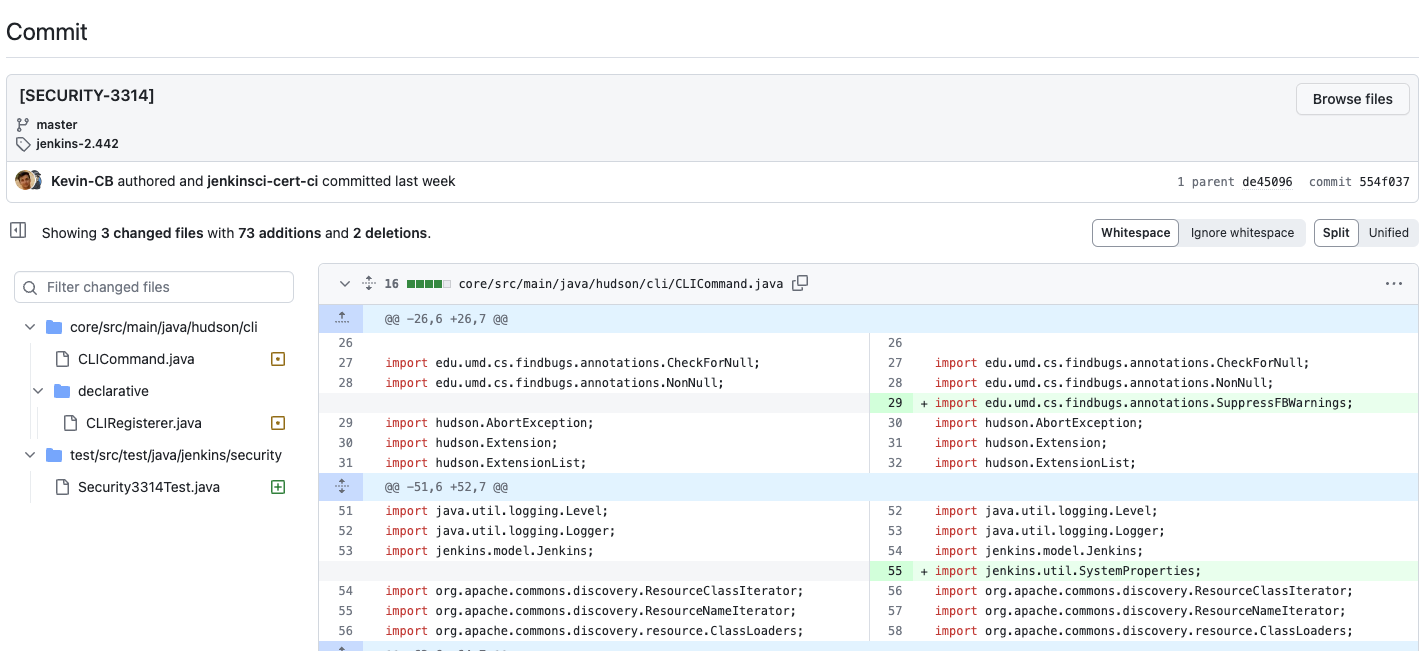This screenshot has height=651, width=1423.
Task: Expand all lines of CLICommand.java diff
Action: coord(368,284)
